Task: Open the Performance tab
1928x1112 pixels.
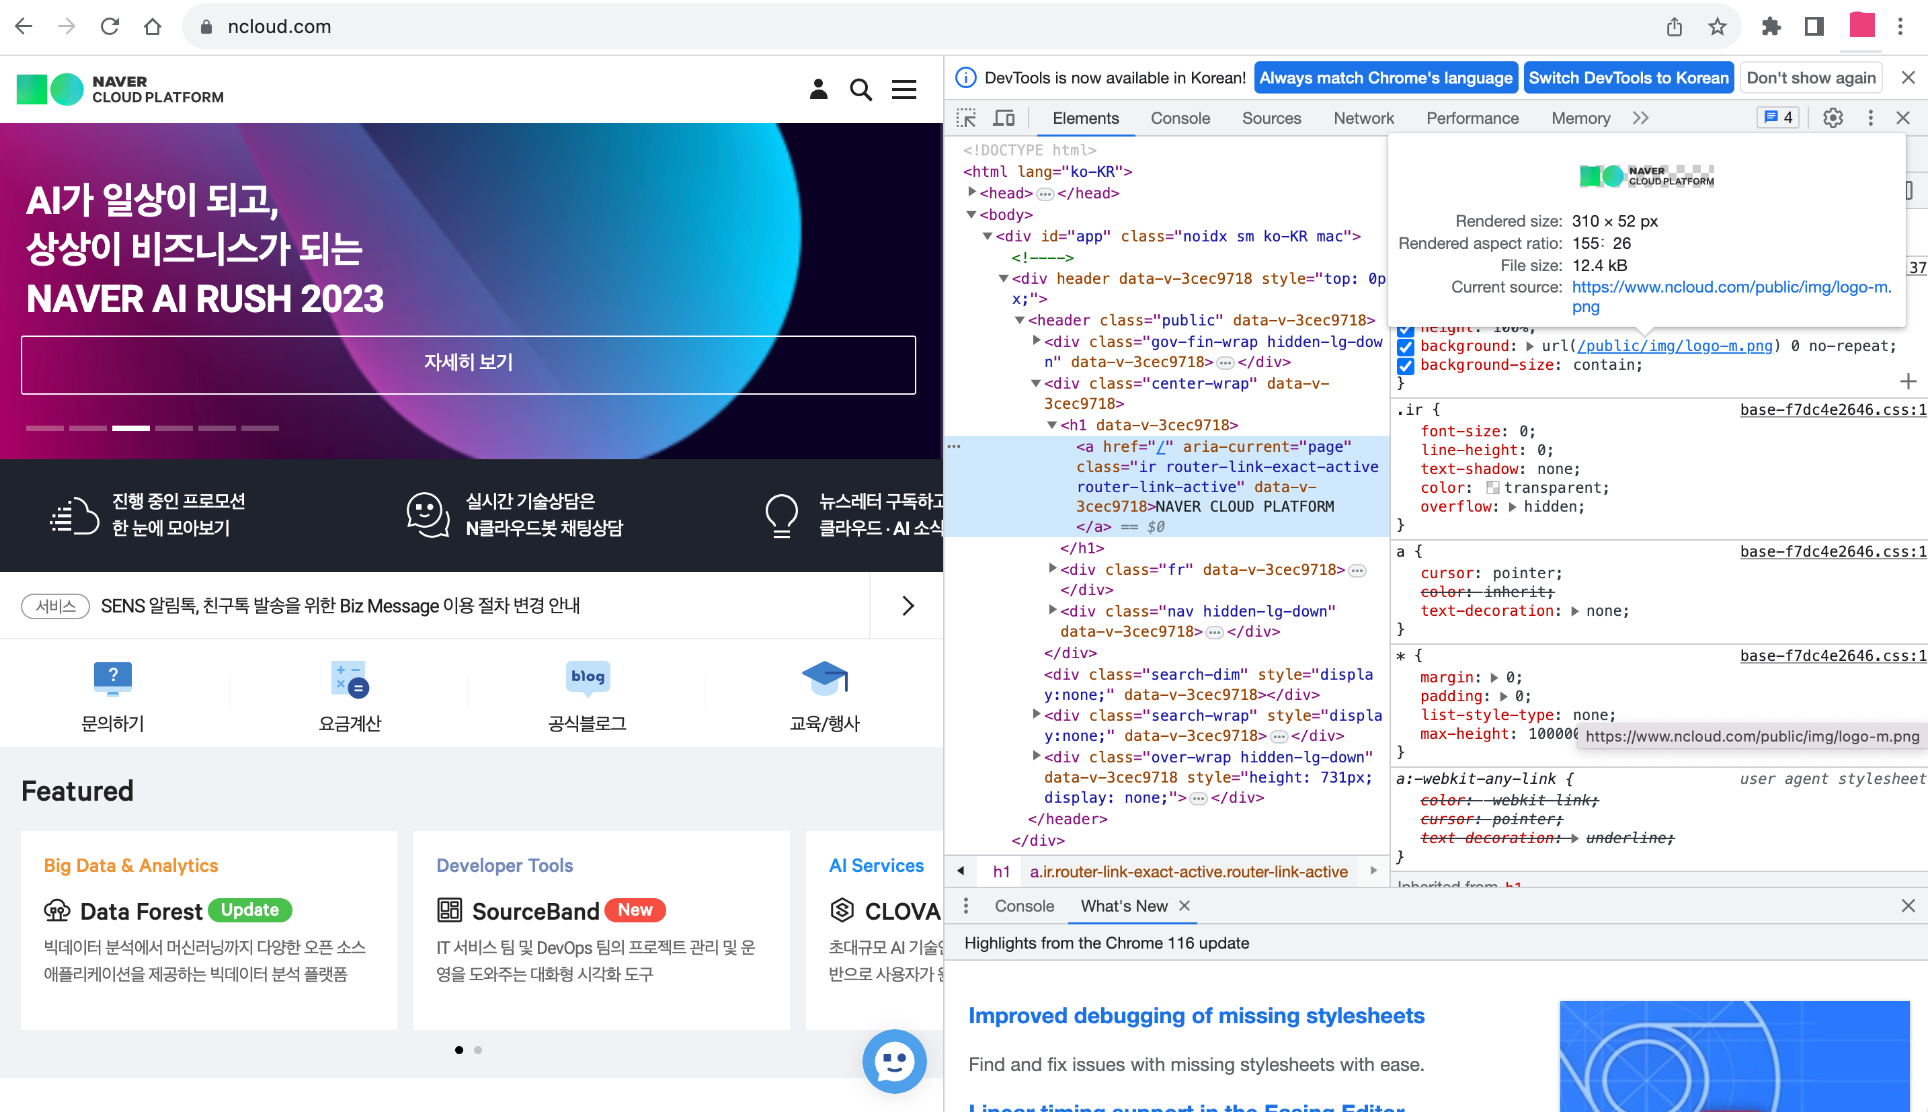Action: tap(1472, 118)
